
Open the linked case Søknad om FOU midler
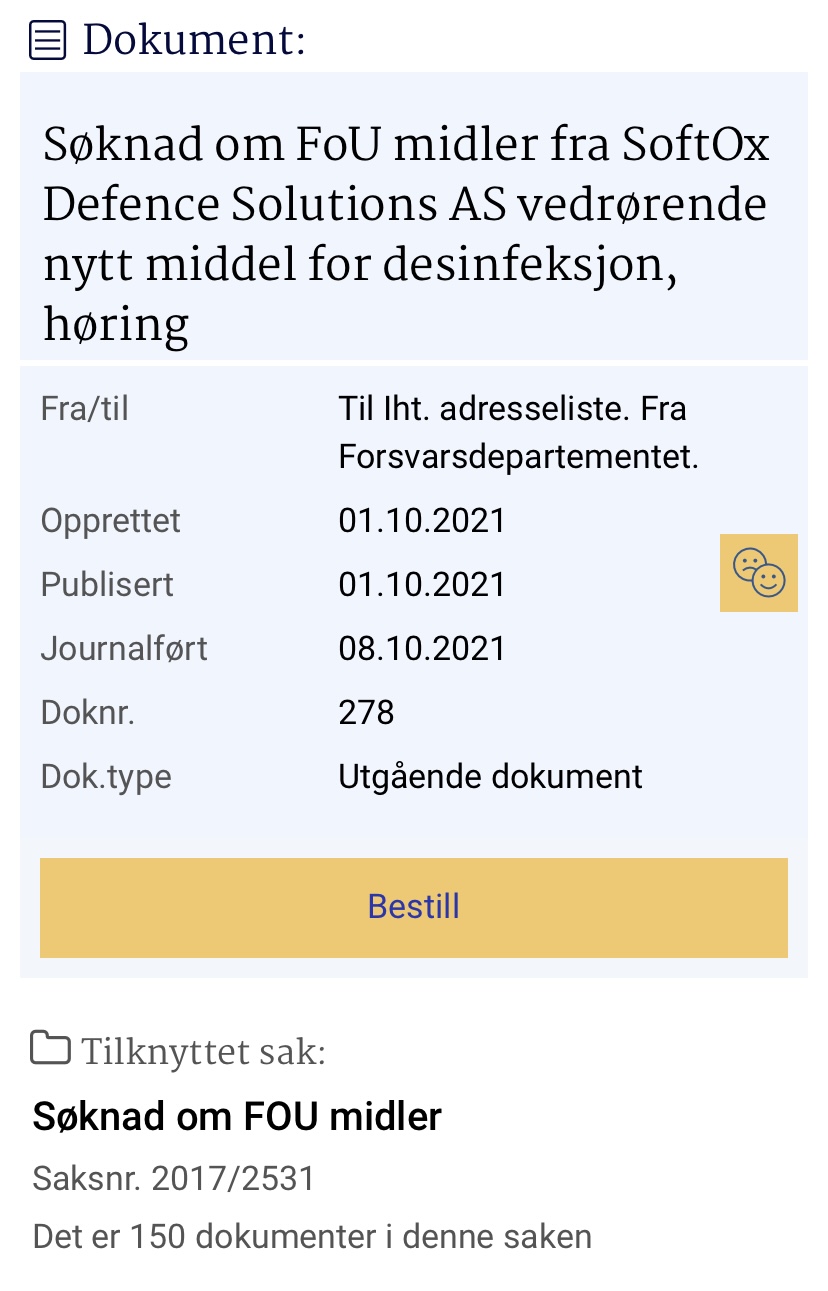coord(237,1116)
